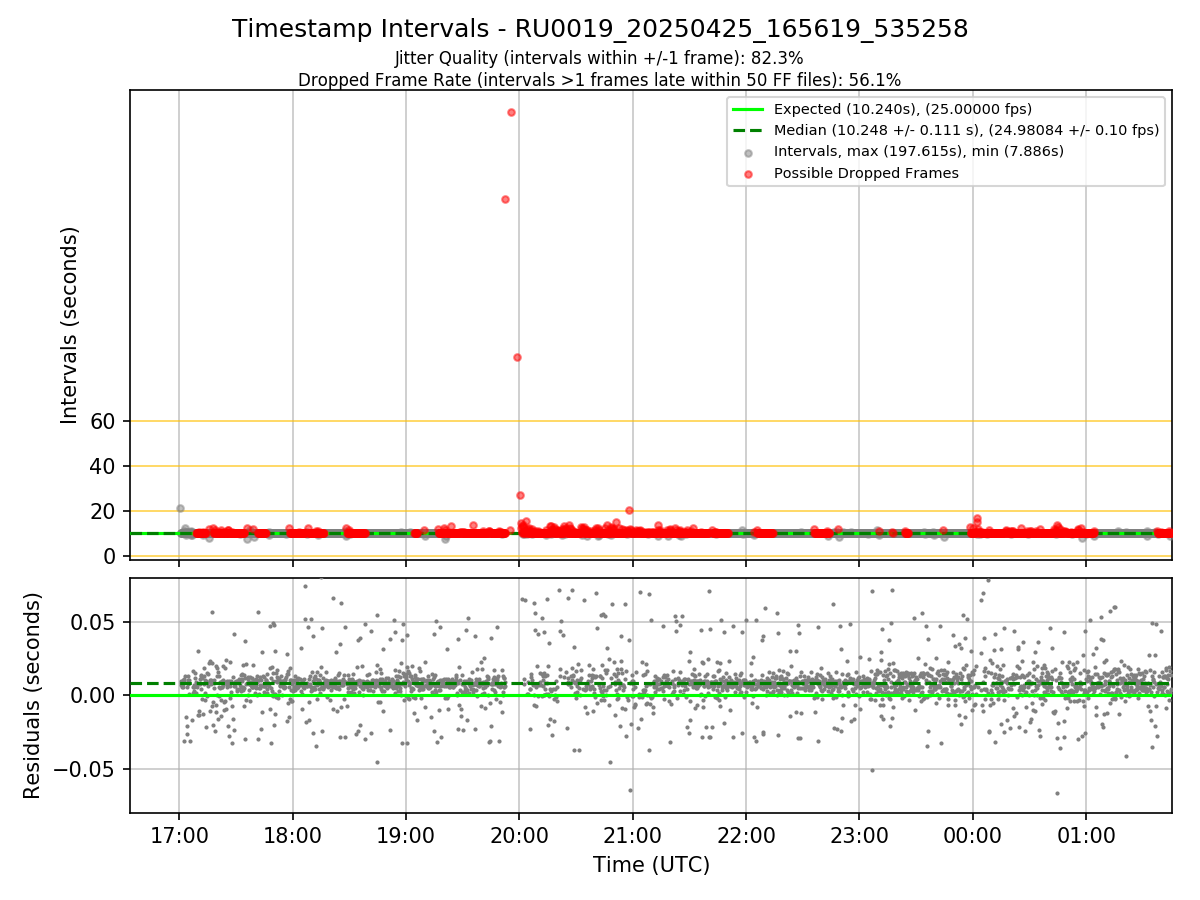Click the 17:00 x-axis tick label

pyautogui.click(x=179, y=834)
